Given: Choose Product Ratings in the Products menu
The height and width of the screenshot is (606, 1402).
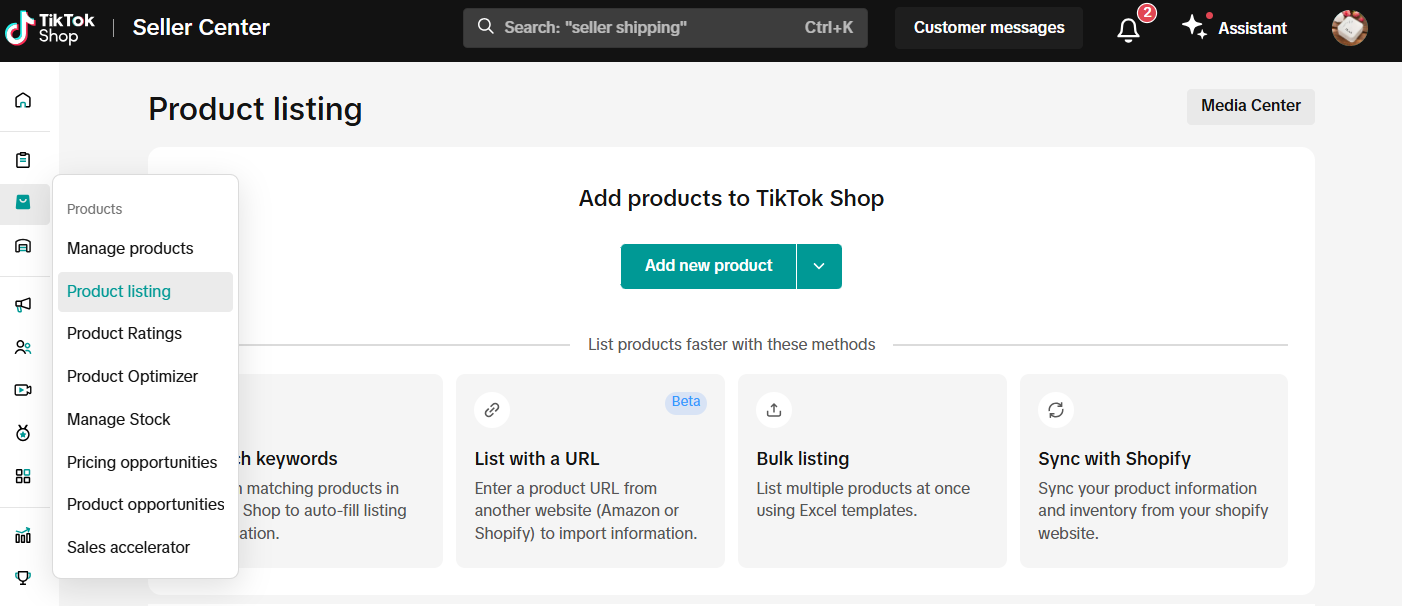Looking at the screenshot, I should point(124,333).
